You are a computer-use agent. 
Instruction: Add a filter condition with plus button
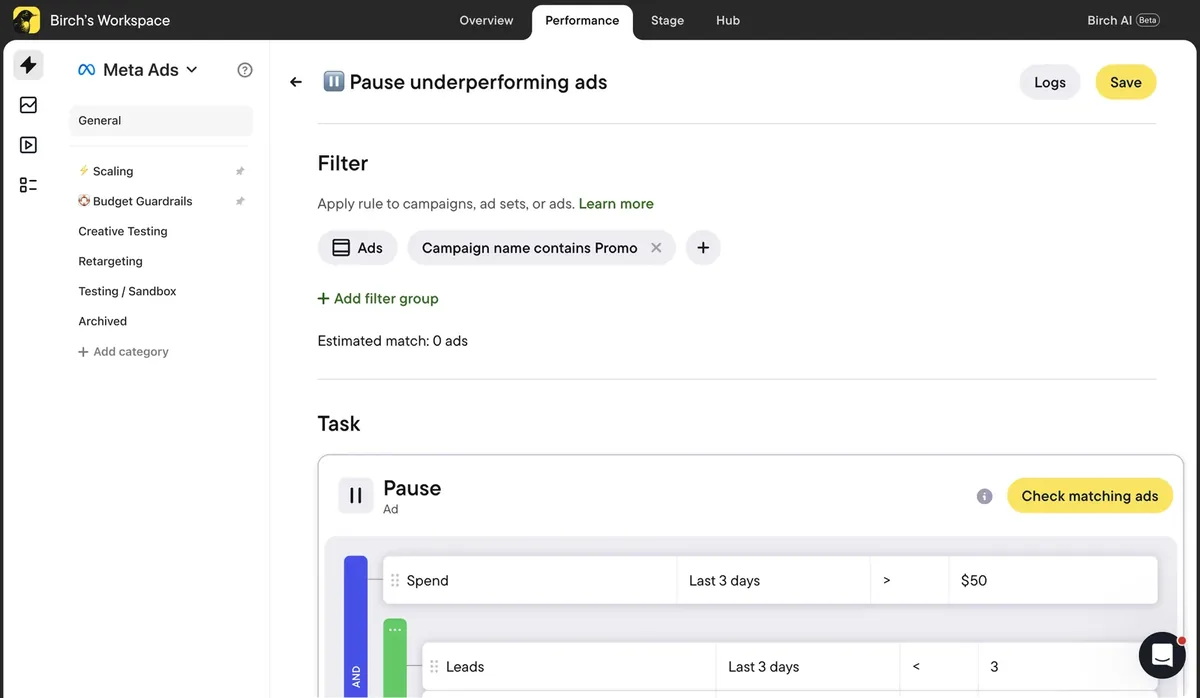point(703,248)
